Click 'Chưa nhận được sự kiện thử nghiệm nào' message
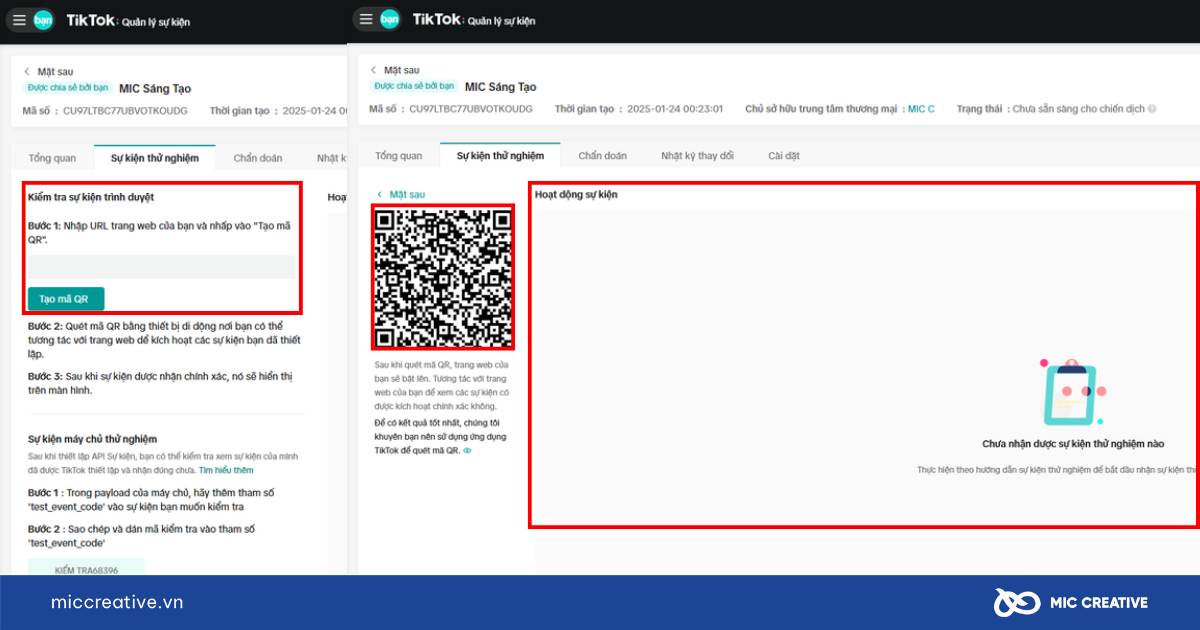 (x=1073, y=444)
